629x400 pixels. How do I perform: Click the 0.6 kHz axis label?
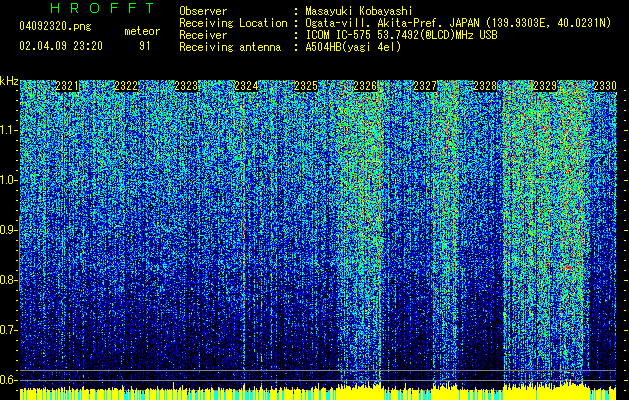[9, 380]
